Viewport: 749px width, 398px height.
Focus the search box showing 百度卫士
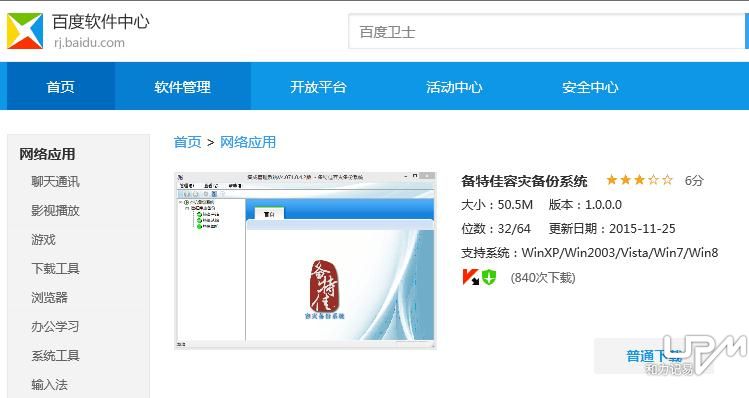[x=546, y=32]
